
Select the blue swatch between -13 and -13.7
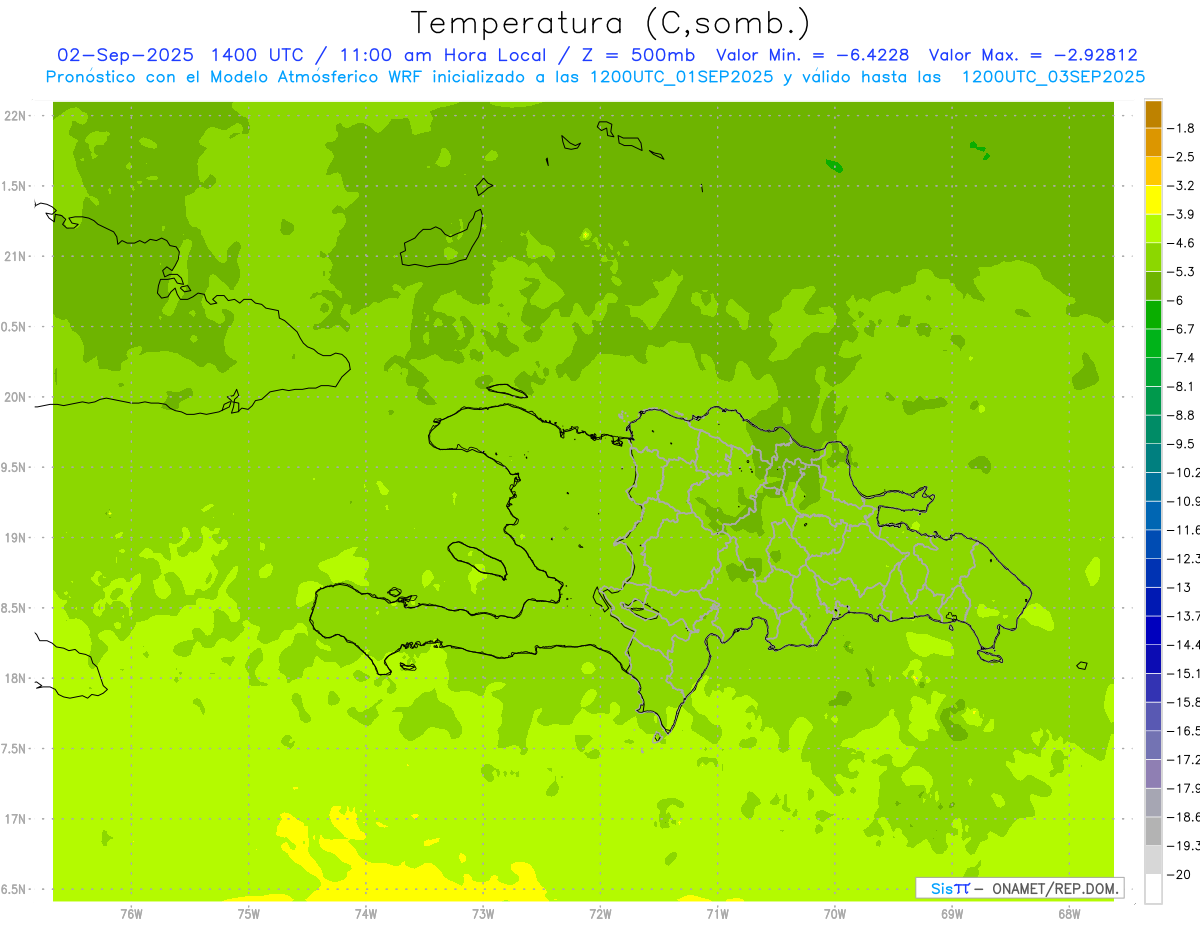pyautogui.click(x=1153, y=602)
